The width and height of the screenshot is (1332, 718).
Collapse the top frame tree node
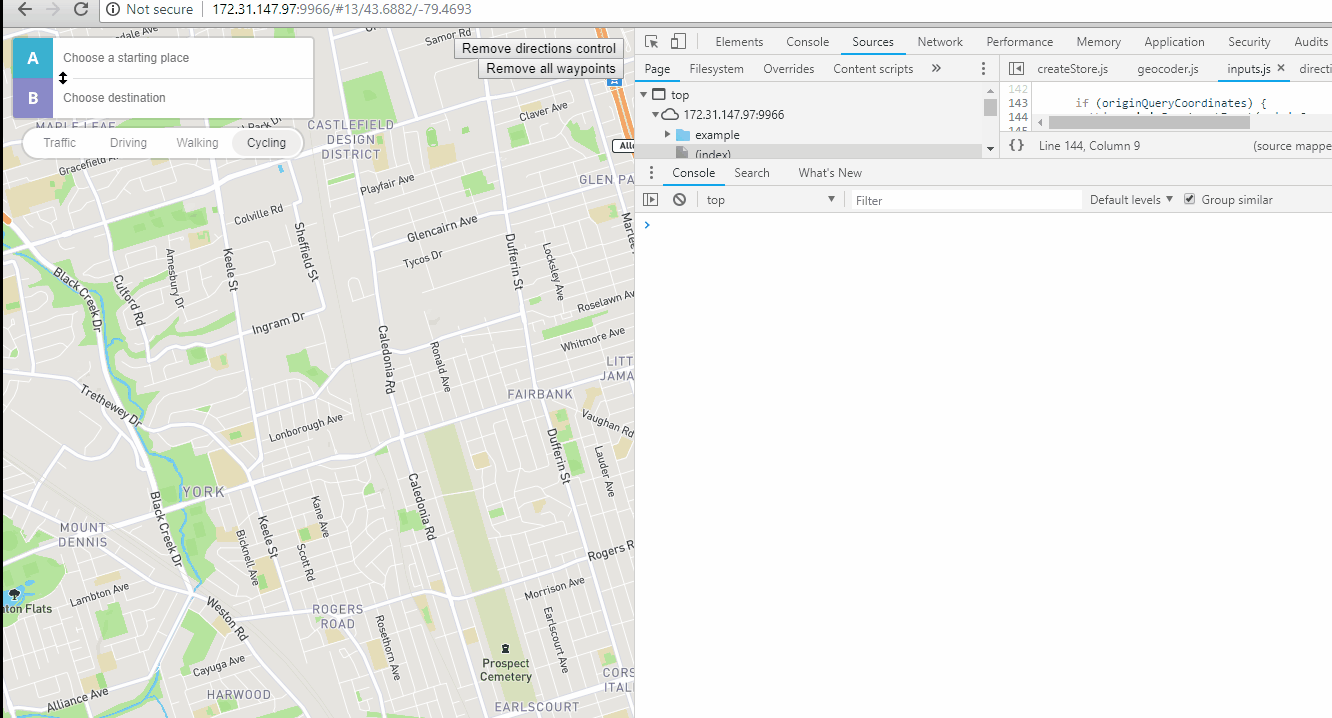[x=644, y=95]
